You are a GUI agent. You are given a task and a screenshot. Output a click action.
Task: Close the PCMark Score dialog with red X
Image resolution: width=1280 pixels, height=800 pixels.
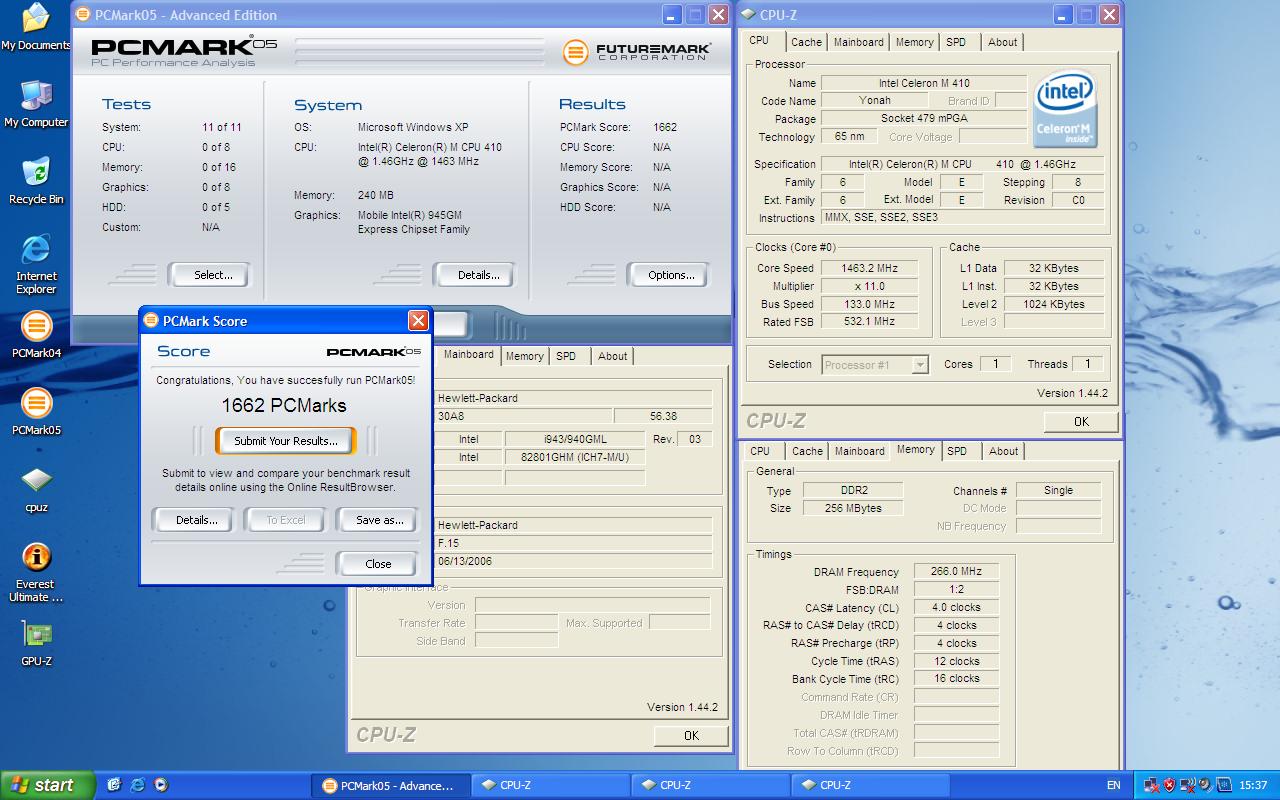click(418, 320)
